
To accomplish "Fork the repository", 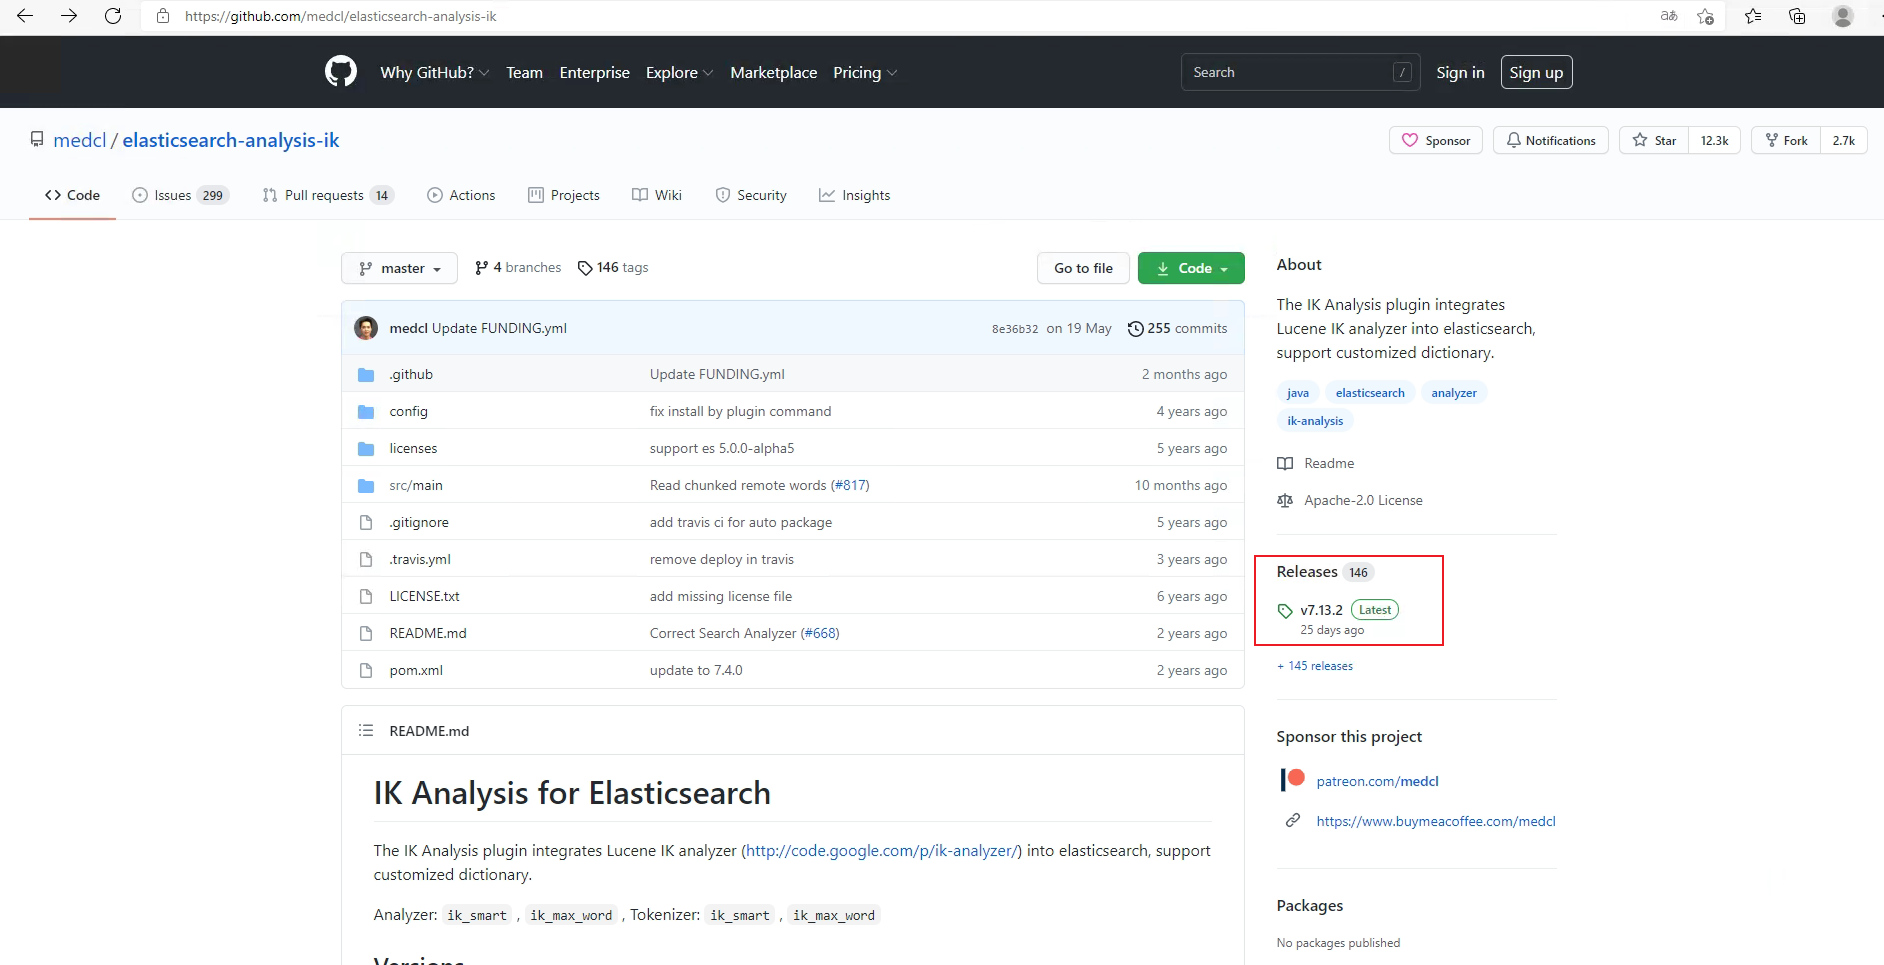I will point(1786,140).
